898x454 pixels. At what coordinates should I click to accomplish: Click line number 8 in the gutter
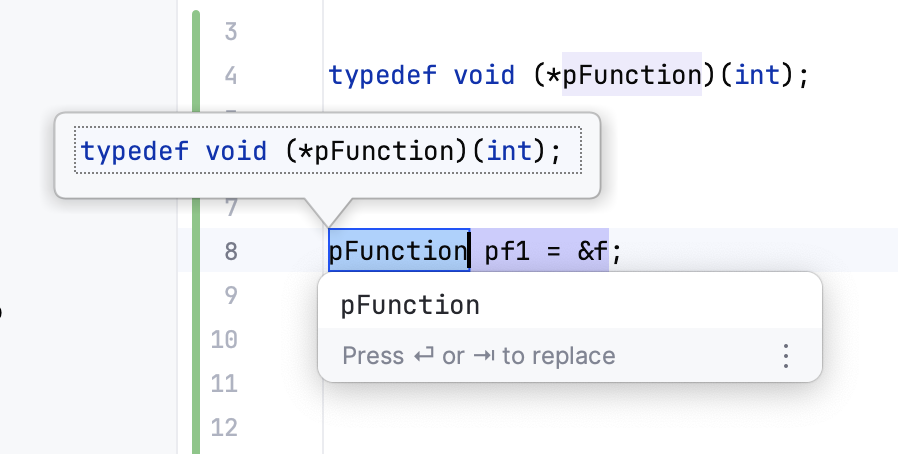pyautogui.click(x=230, y=251)
